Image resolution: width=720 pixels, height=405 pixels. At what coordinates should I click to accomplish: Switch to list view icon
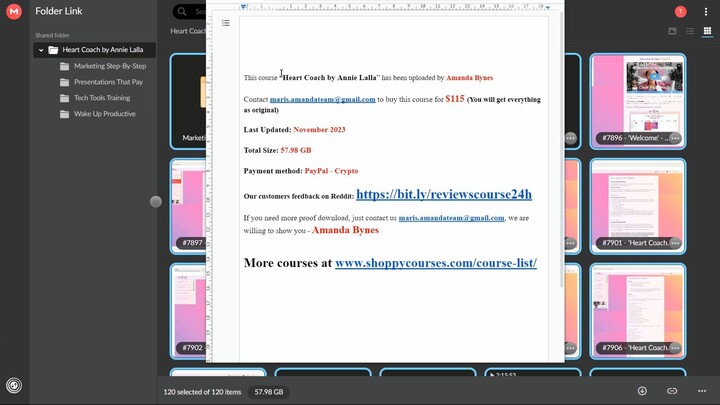[690, 31]
